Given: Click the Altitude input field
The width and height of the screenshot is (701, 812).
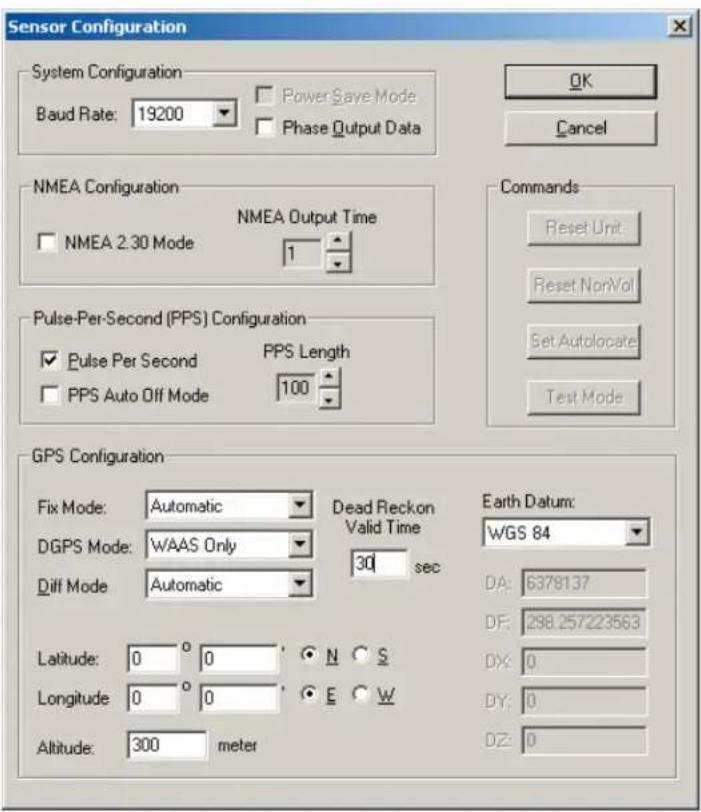Looking at the screenshot, I should pos(167,745).
